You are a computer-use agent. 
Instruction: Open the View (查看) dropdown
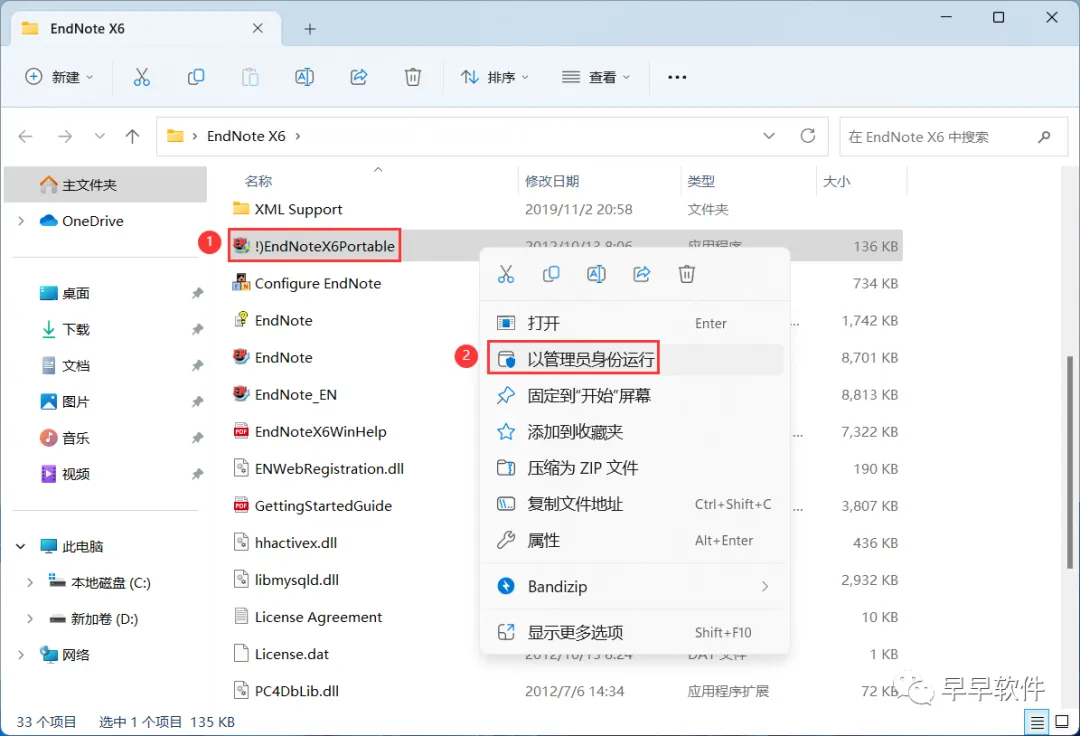tap(596, 77)
